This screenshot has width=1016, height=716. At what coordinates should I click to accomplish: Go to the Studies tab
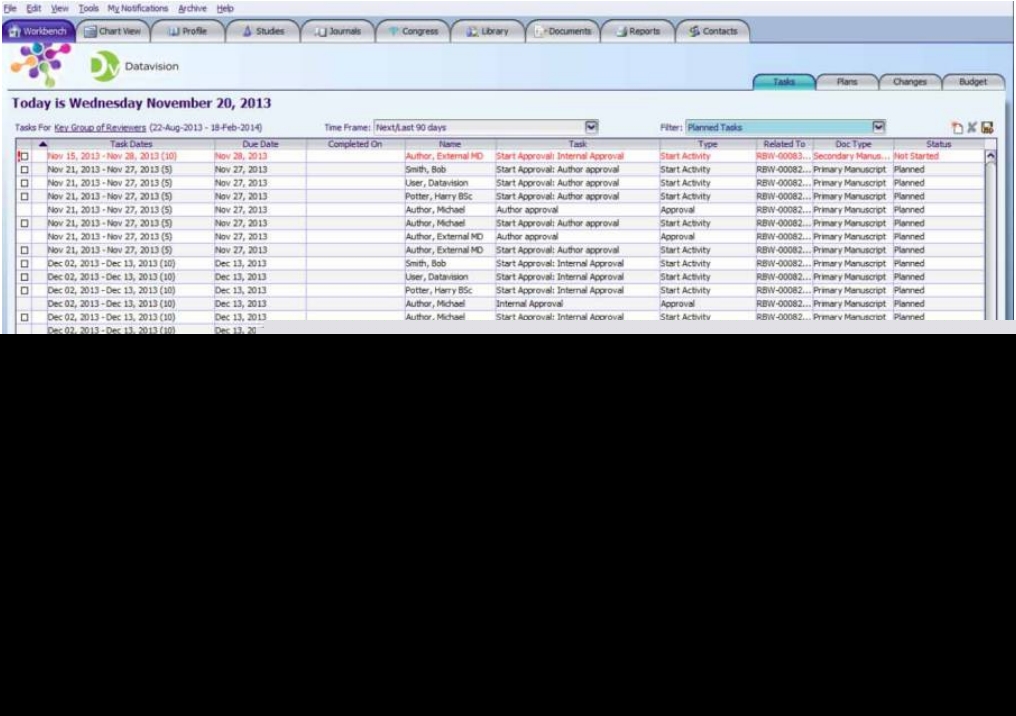[x=263, y=31]
